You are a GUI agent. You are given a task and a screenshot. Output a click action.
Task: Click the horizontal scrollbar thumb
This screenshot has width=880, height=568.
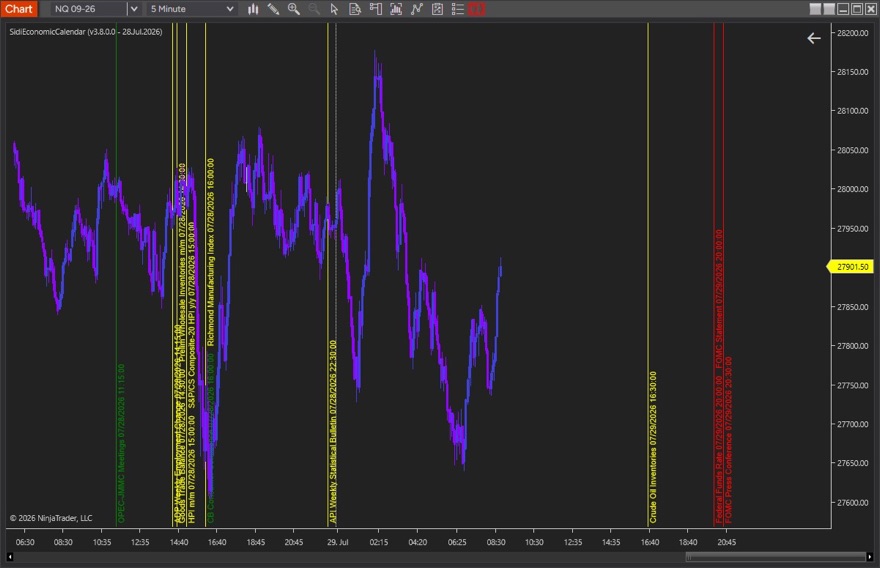click(x=775, y=557)
